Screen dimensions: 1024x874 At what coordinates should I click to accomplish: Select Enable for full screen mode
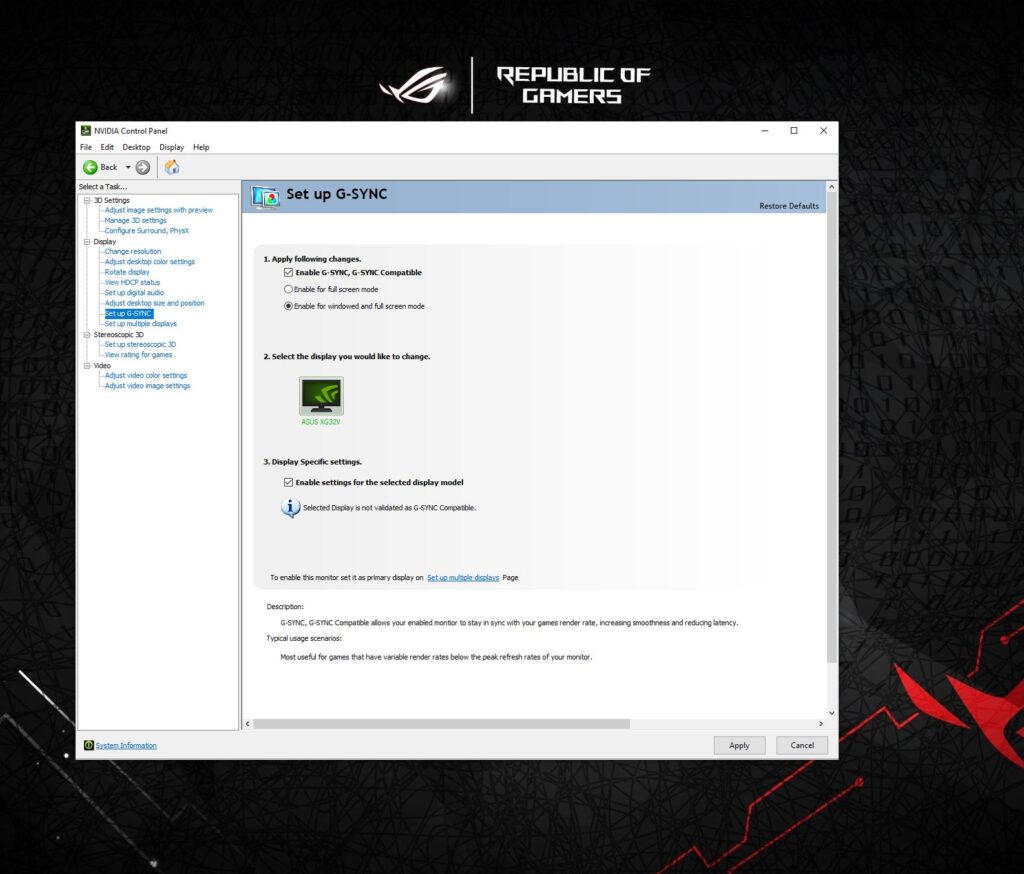[288, 289]
